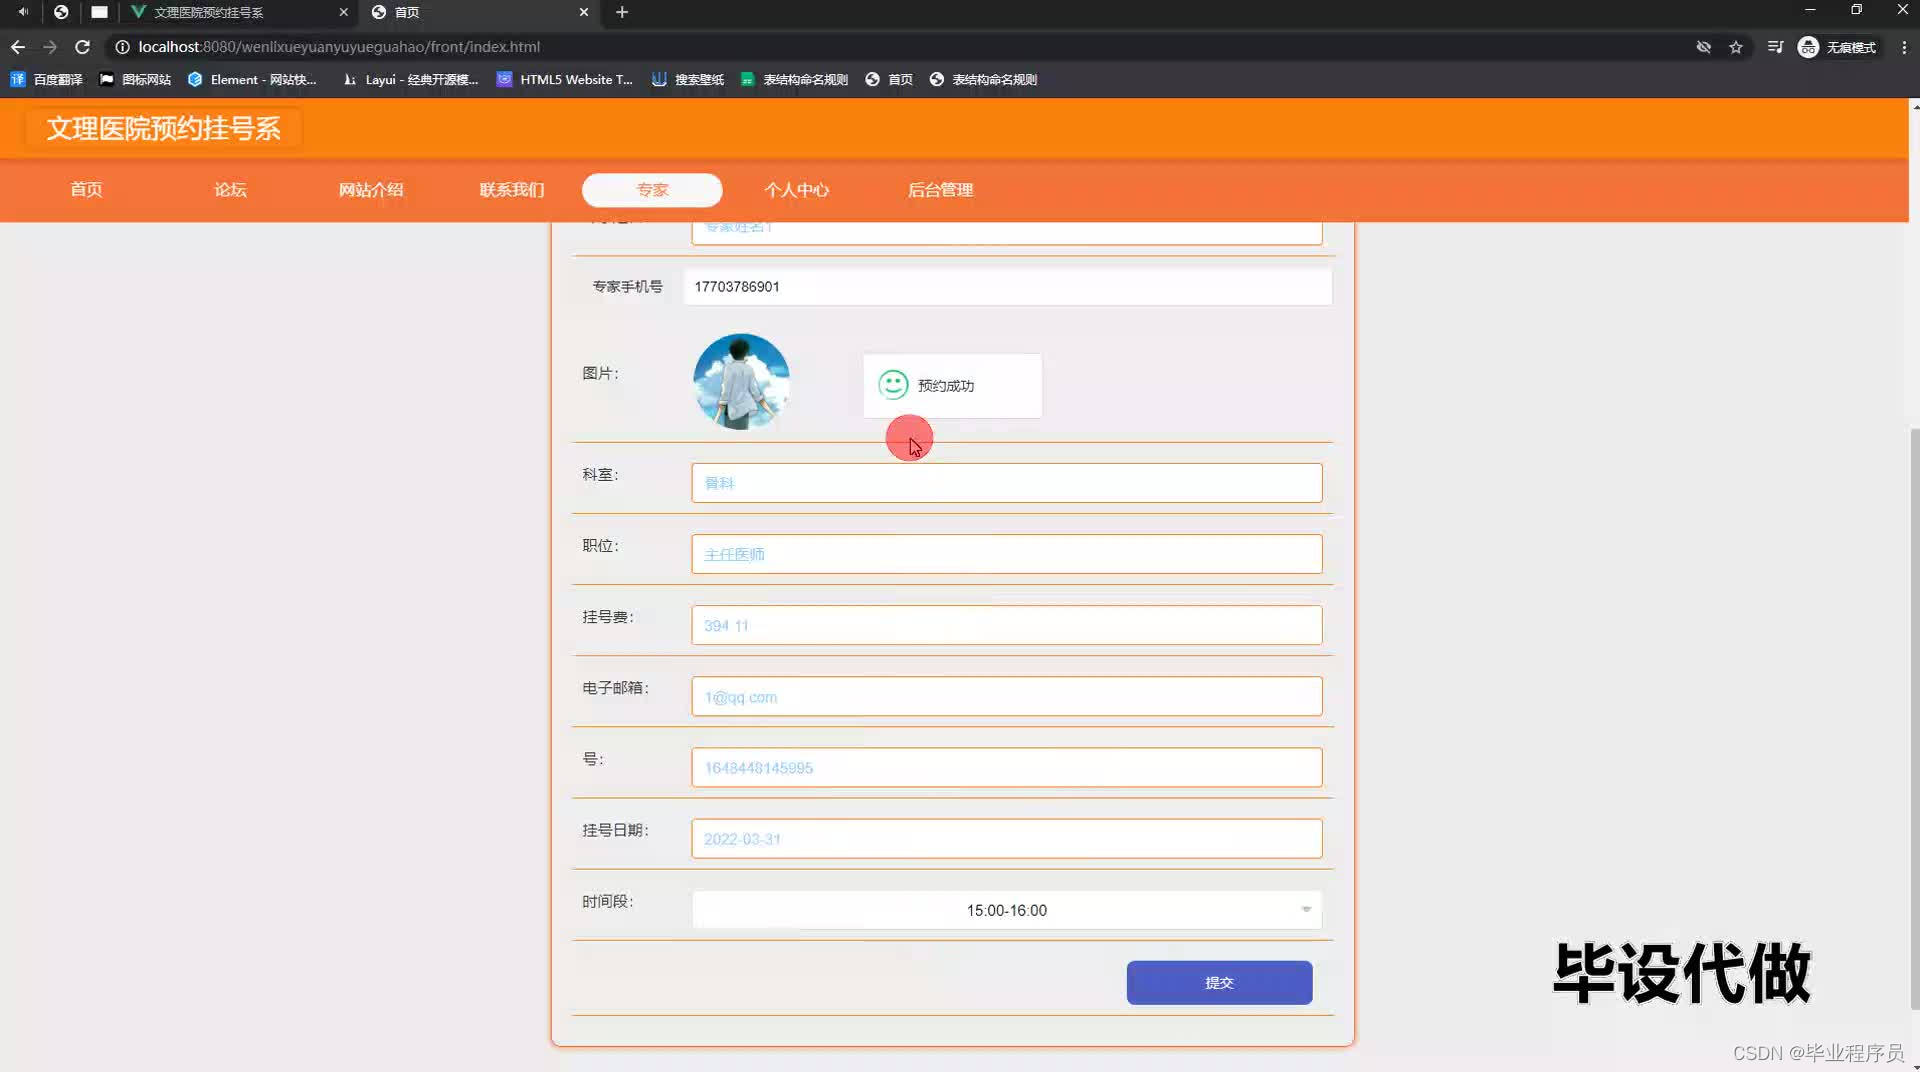Select the 专家 navigation item
This screenshot has width=1920, height=1072.
652,190
